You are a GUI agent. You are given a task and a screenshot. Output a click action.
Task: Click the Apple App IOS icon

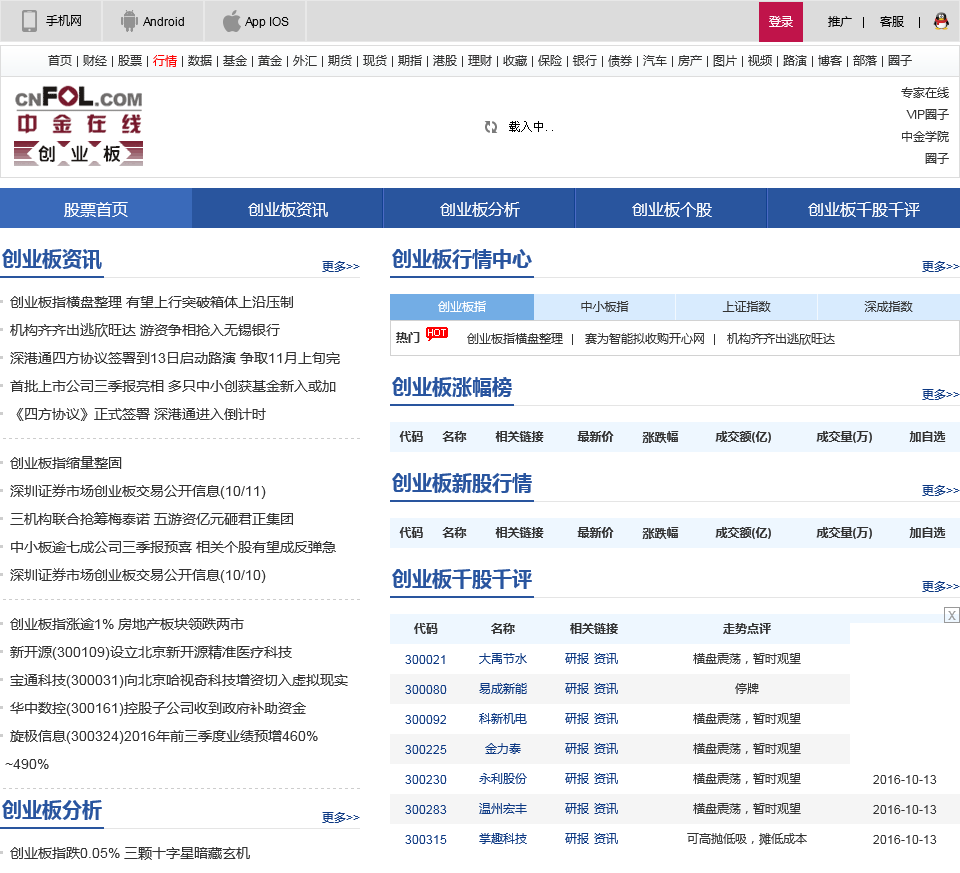click(232, 21)
